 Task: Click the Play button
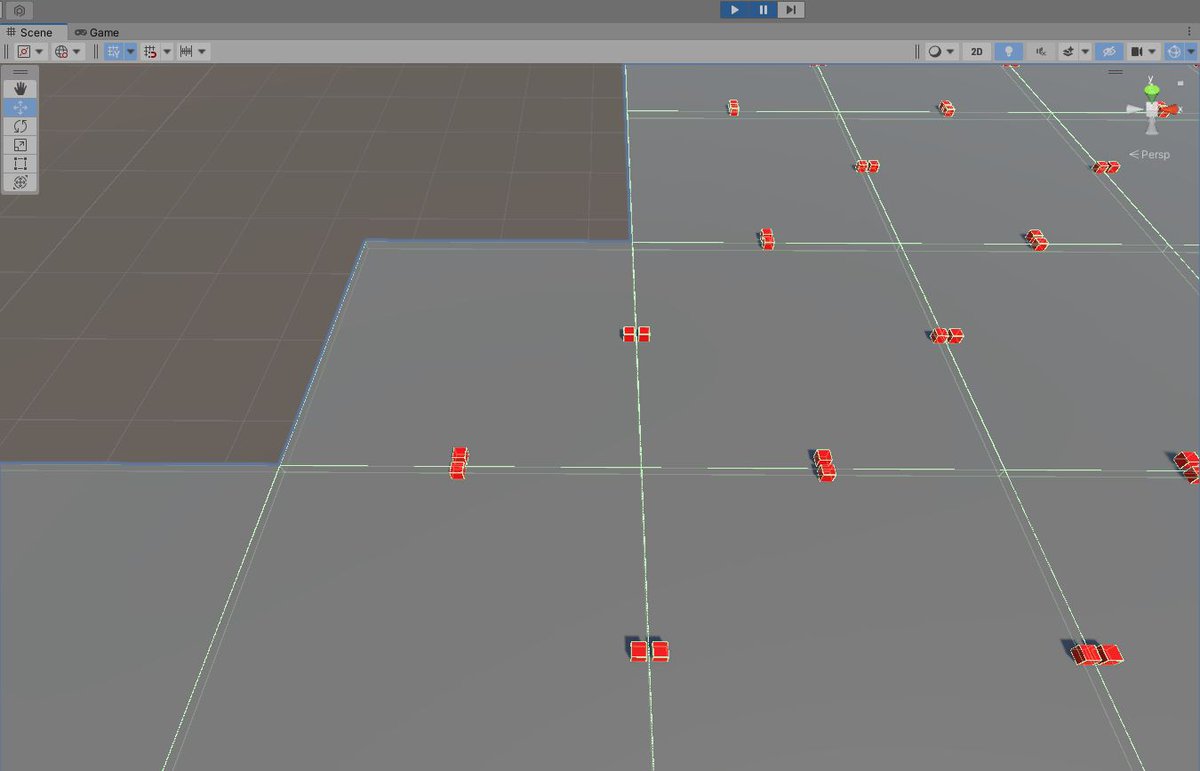point(735,10)
